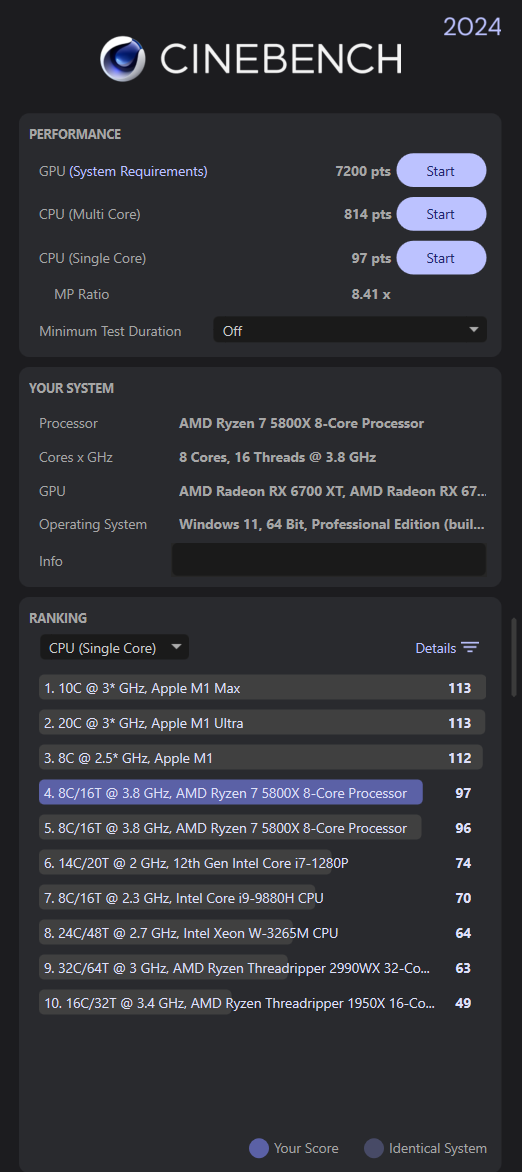Expand the CPU (Single Core) ranking selector
This screenshot has height=1172, width=522.
114,648
